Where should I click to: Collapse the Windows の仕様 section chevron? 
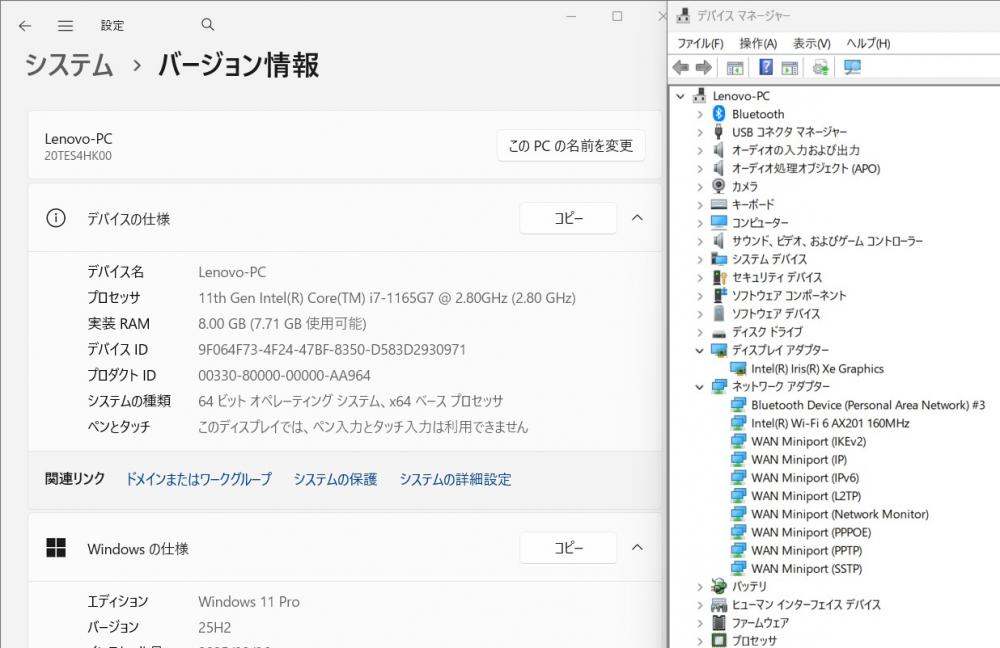(637, 548)
